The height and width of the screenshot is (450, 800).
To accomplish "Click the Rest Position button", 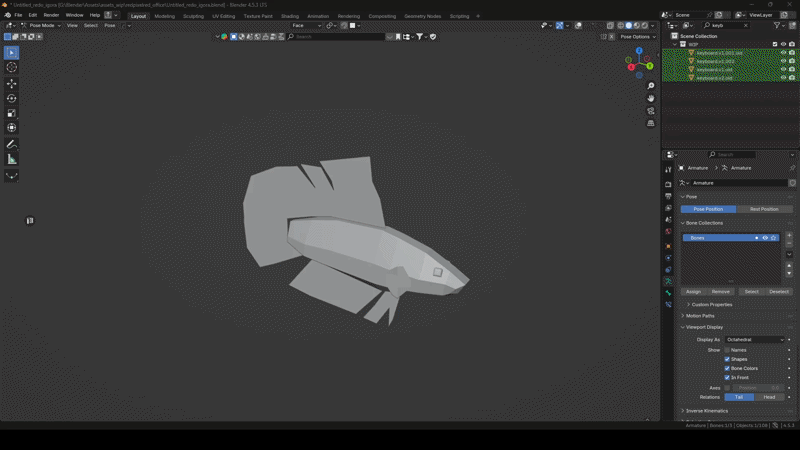I will [x=764, y=209].
